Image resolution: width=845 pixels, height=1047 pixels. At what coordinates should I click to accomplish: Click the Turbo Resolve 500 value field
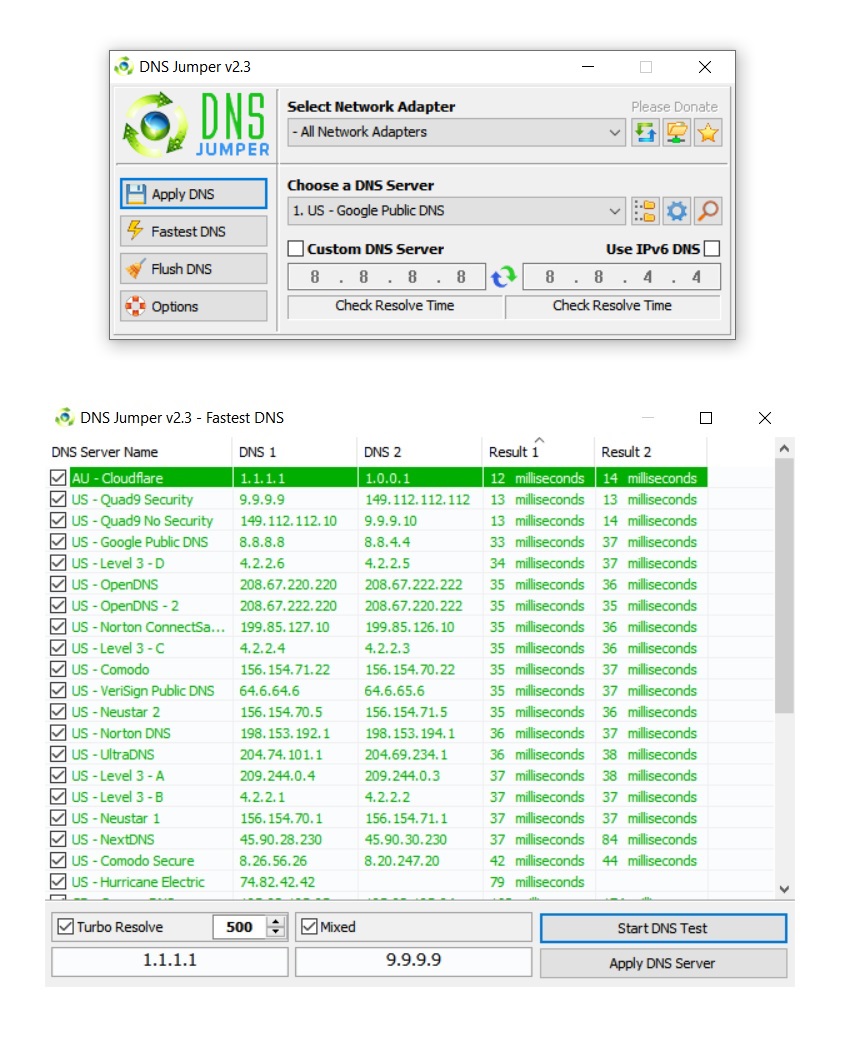click(240, 927)
